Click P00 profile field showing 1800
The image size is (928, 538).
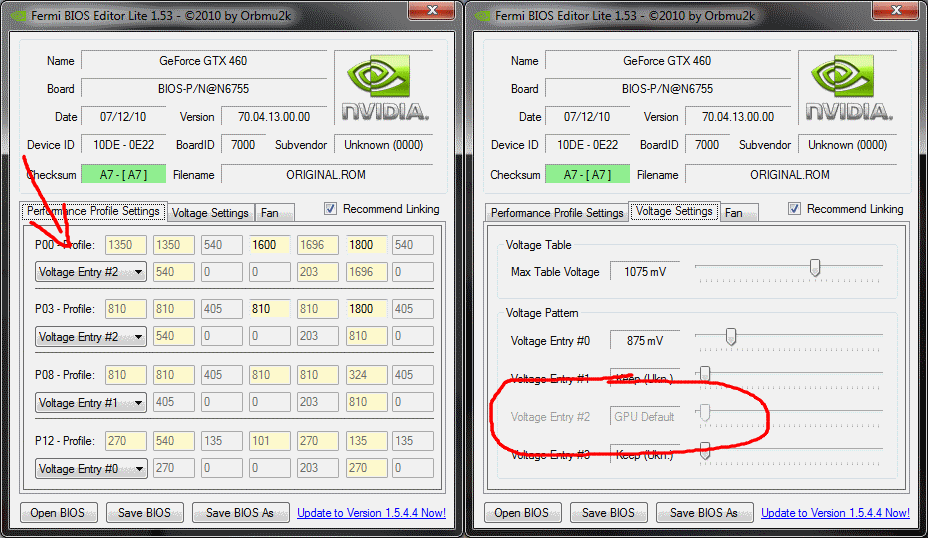pyautogui.click(x=367, y=245)
